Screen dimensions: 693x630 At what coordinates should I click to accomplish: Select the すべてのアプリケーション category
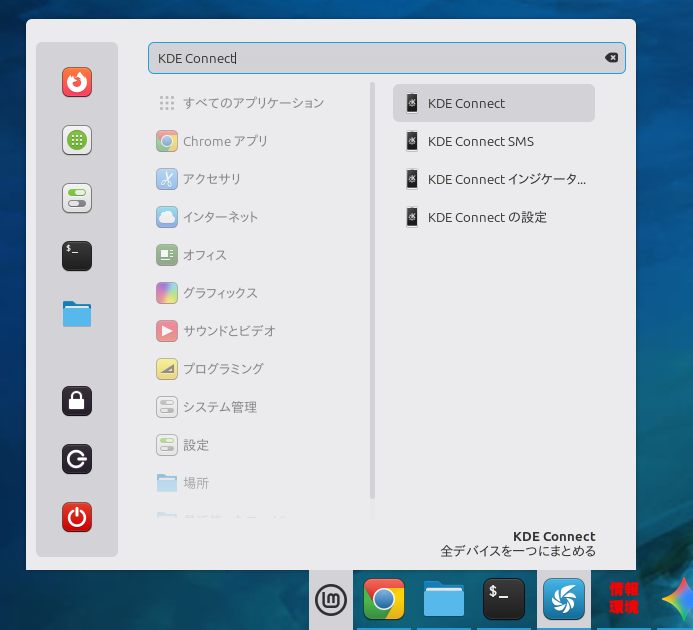[x=253, y=103]
